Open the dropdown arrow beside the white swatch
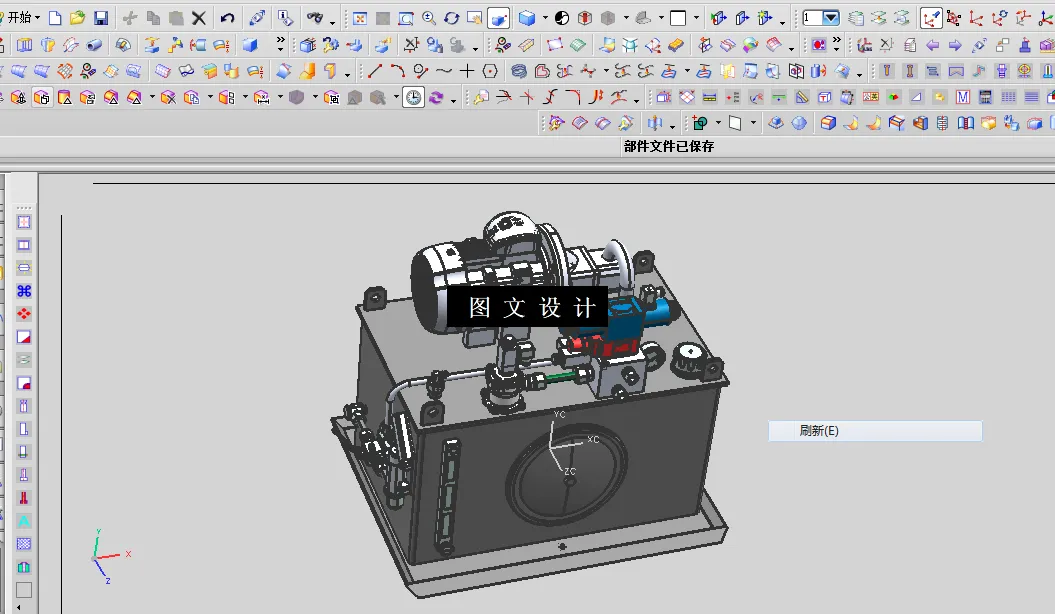The height and width of the screenshot is (614, 1055). click(x=695, y=17)
